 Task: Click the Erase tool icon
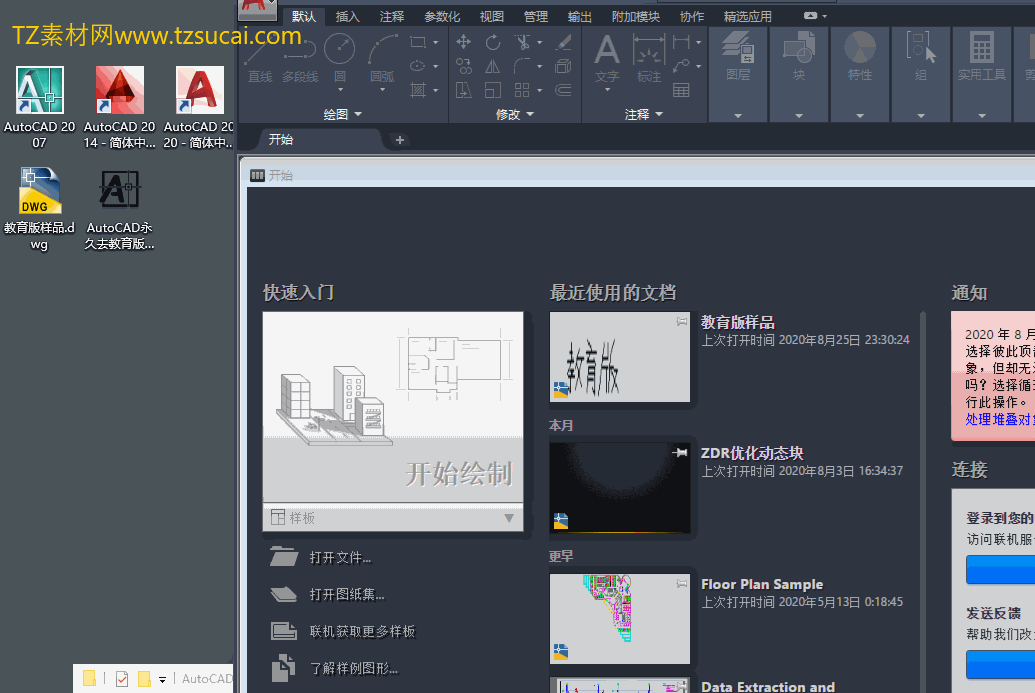[x=563, y=42]
